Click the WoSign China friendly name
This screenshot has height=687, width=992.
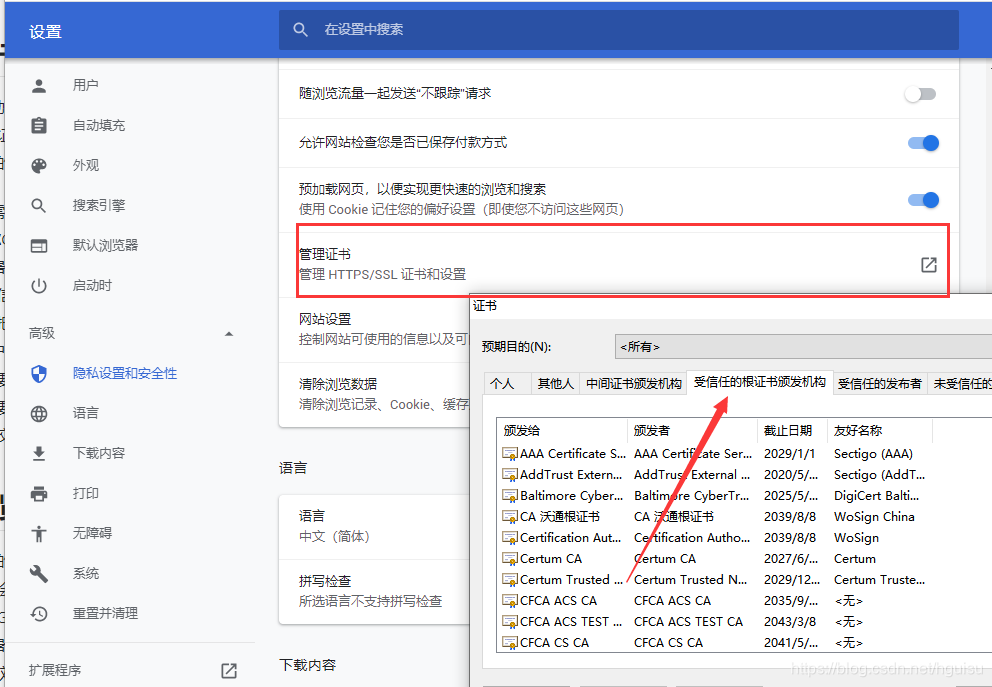coord(874,516)
